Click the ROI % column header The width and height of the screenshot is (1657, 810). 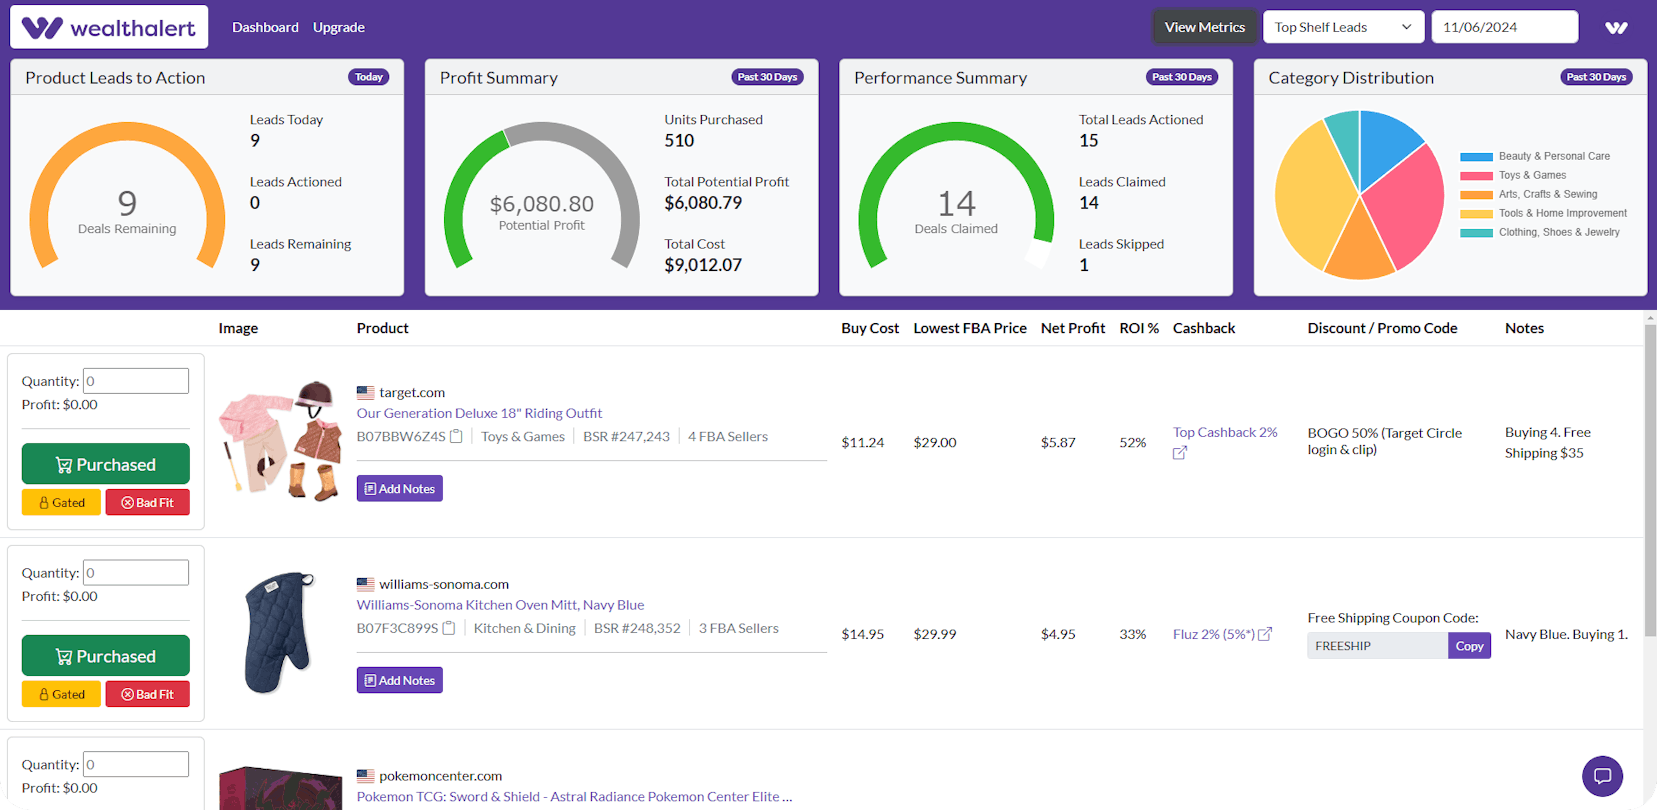(1139, 328)
